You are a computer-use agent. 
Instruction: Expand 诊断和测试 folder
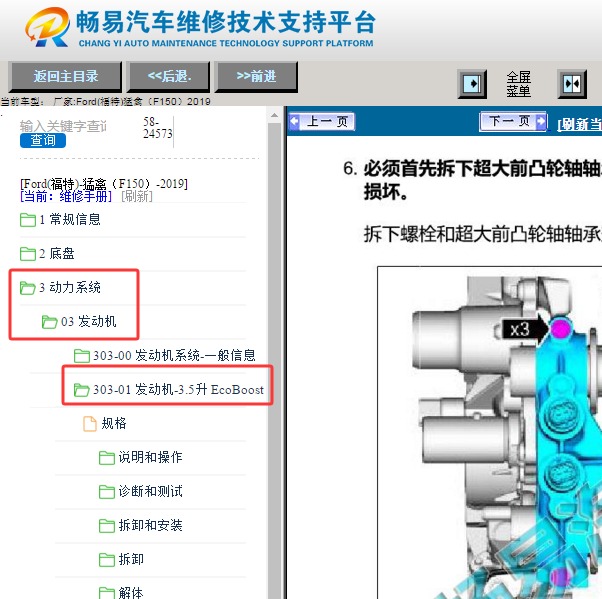pos(150,491)
